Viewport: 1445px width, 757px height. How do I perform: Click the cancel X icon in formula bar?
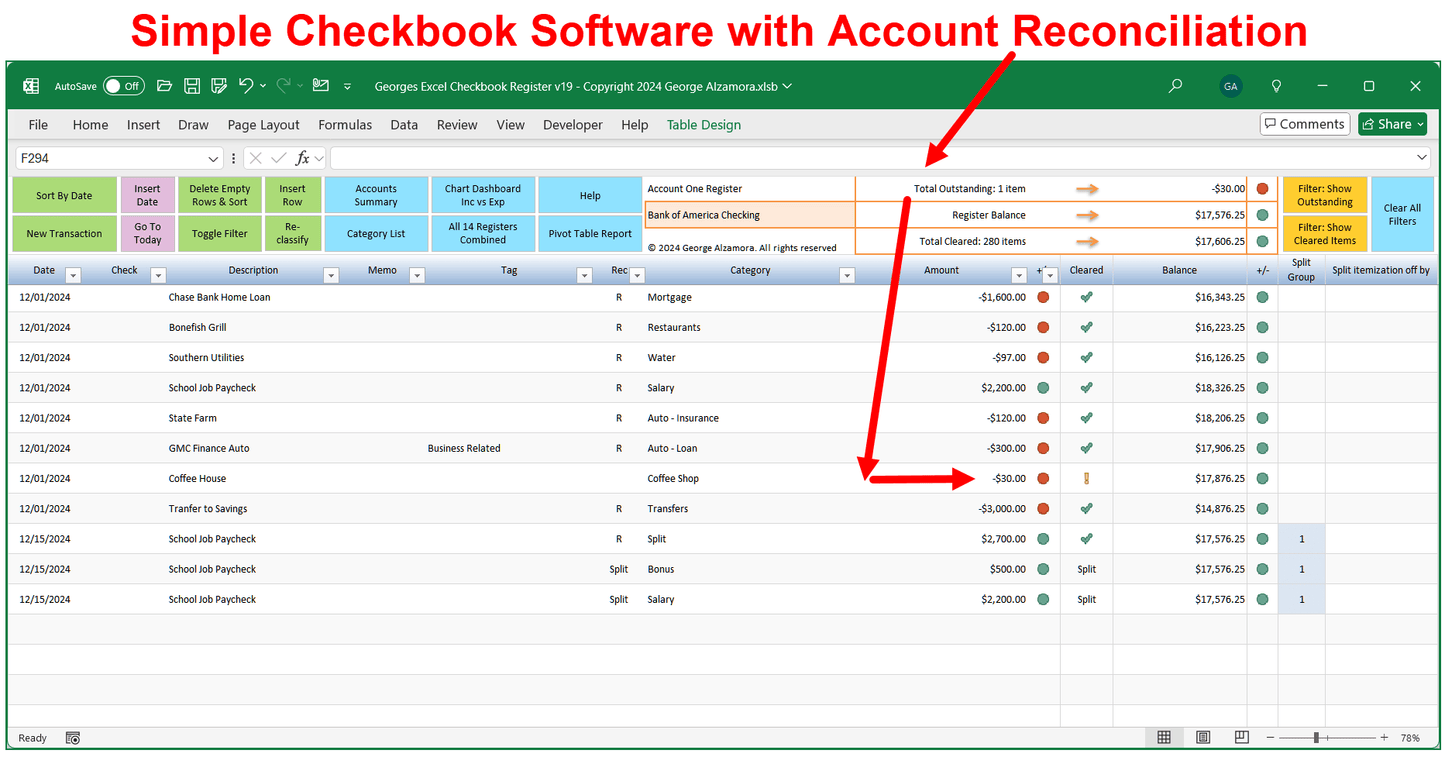[256, 158]
